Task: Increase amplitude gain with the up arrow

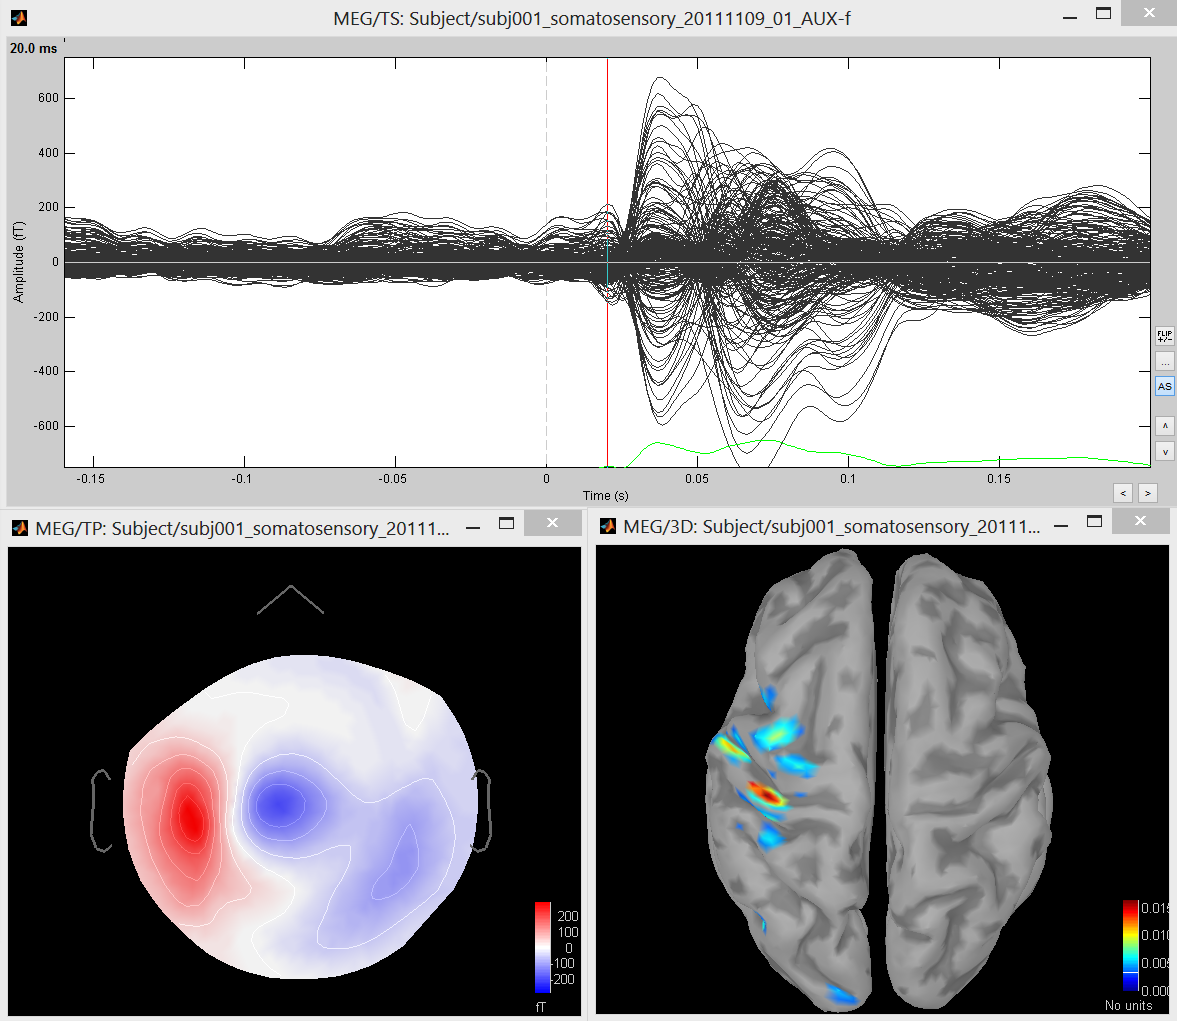Action: [1164, 426]
